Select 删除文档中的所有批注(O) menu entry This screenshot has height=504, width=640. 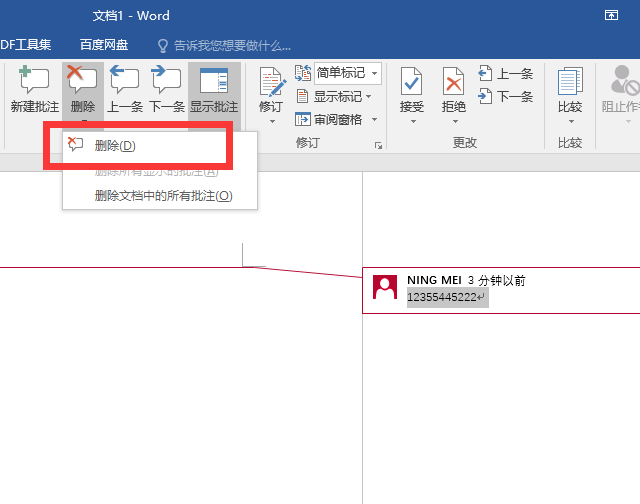click(160, 196)
